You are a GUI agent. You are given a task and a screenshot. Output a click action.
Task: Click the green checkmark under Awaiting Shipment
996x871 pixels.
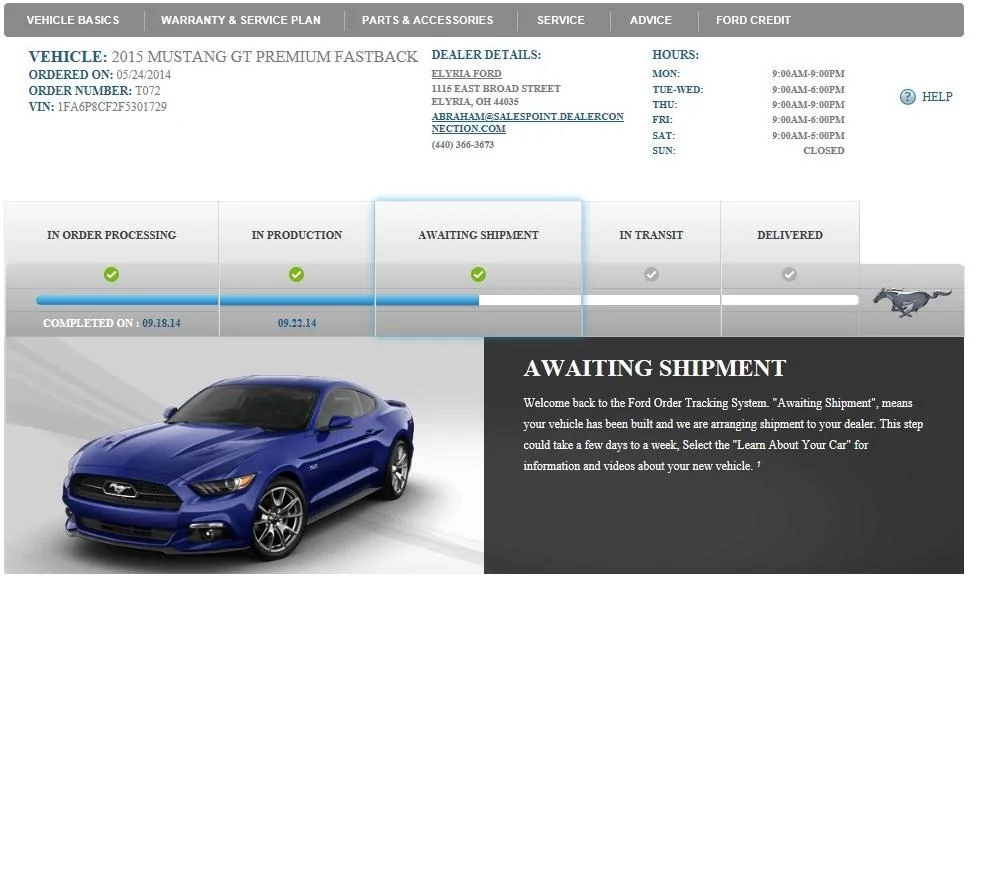(478, 274)
